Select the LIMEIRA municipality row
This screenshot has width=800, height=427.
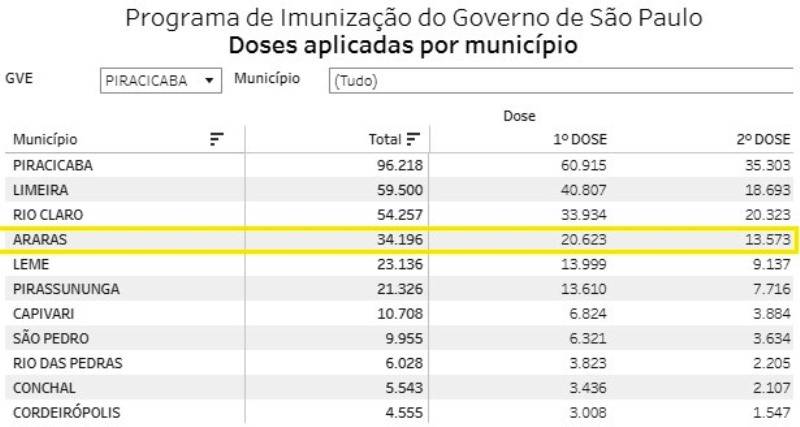pyautogui.click(x=41, y=190)
